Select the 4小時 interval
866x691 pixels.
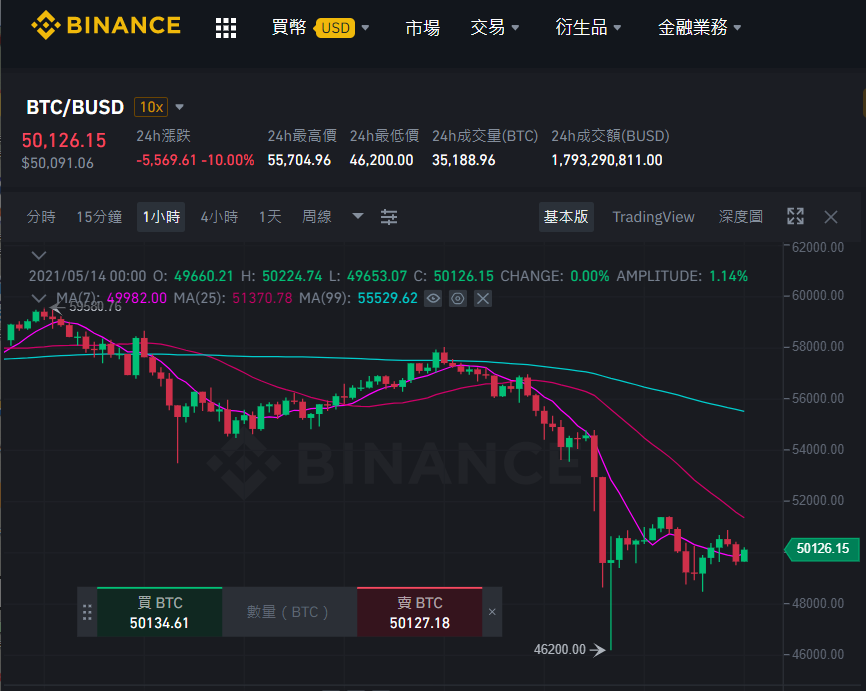coord(219,217)
